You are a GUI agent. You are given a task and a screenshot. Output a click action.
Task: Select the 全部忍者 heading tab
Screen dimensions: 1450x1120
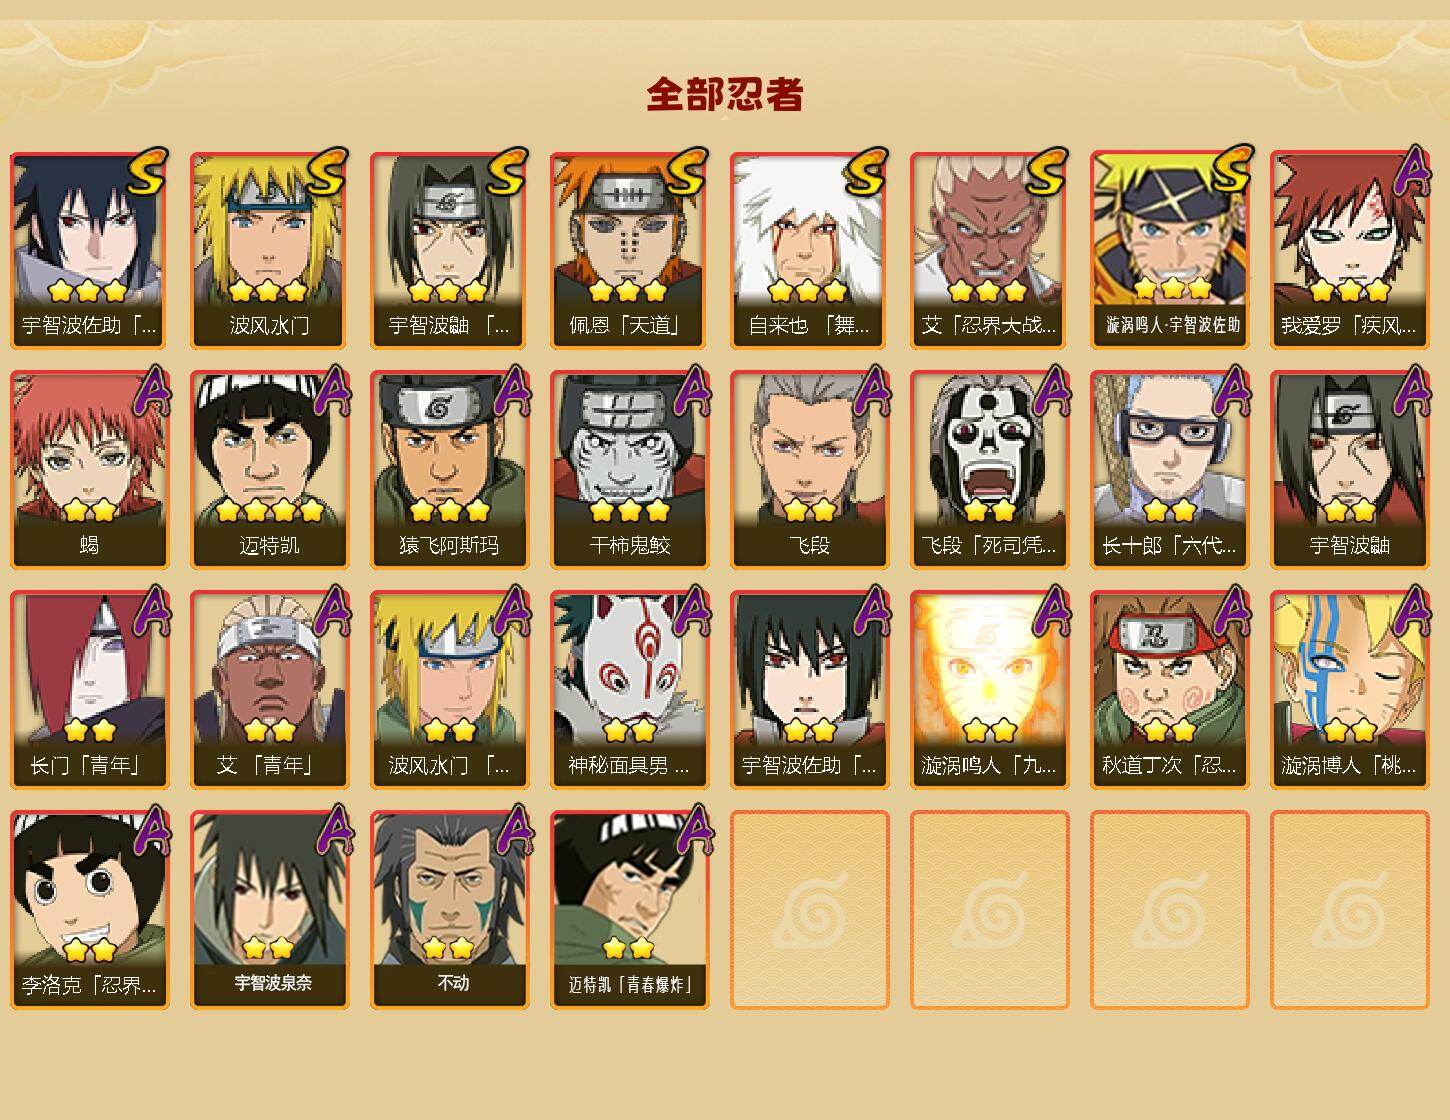[725, 95]
